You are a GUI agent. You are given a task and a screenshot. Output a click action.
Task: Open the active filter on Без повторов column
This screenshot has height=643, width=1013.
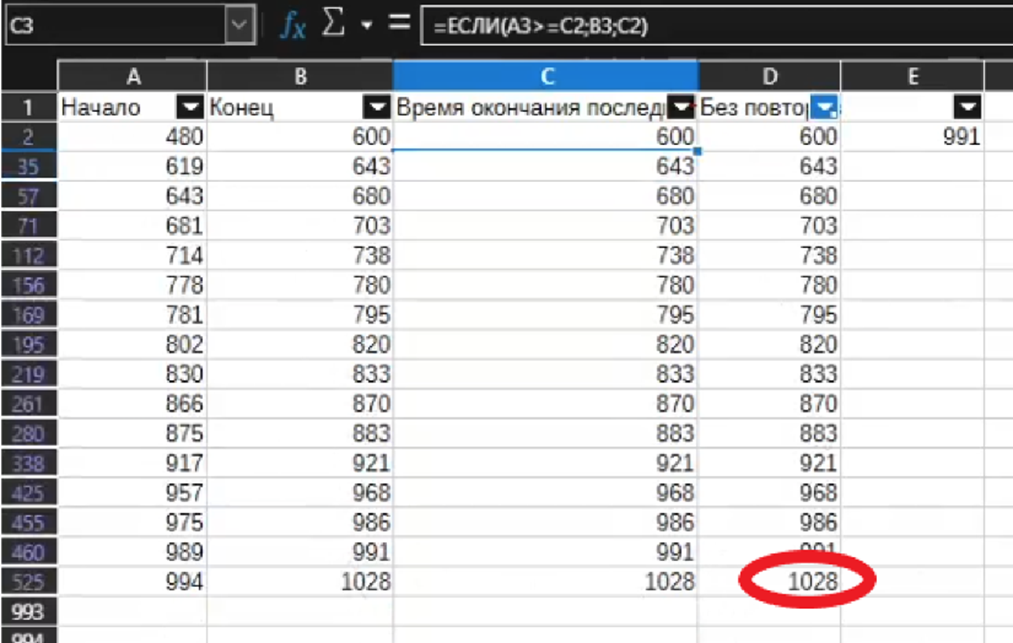click(x=823, y=108)
